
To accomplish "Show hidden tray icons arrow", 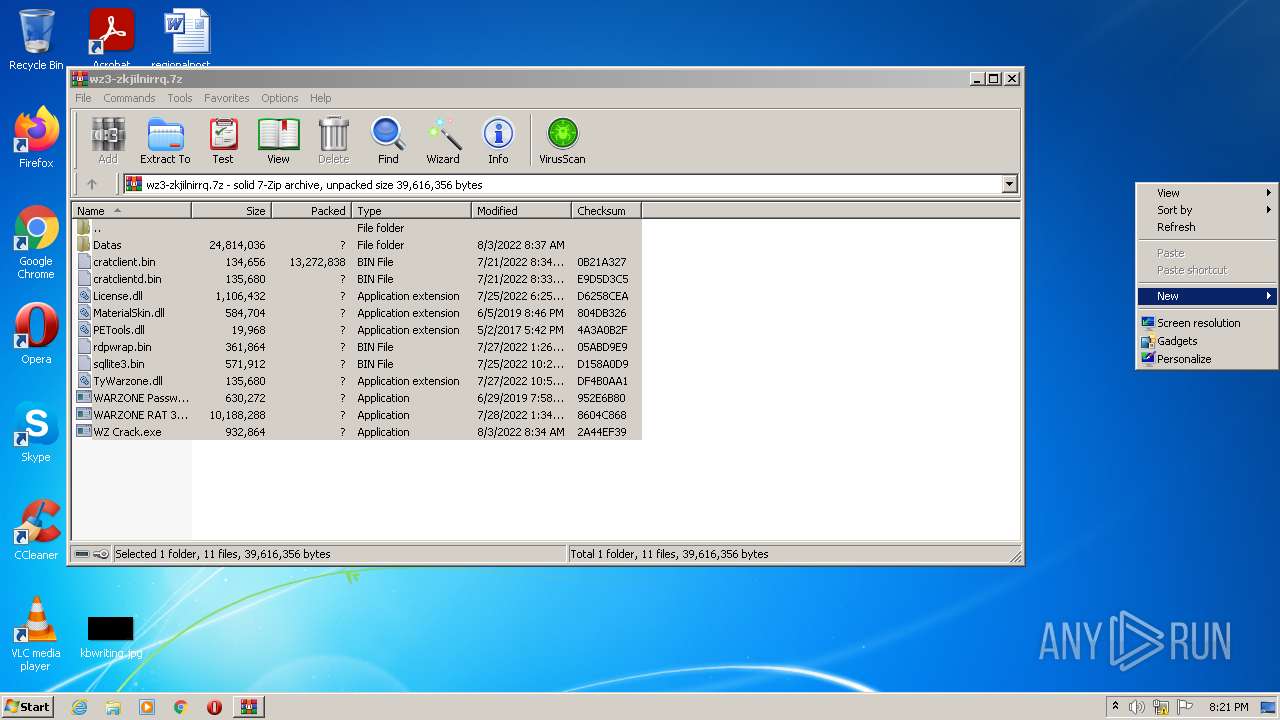I will (1115, 707).
